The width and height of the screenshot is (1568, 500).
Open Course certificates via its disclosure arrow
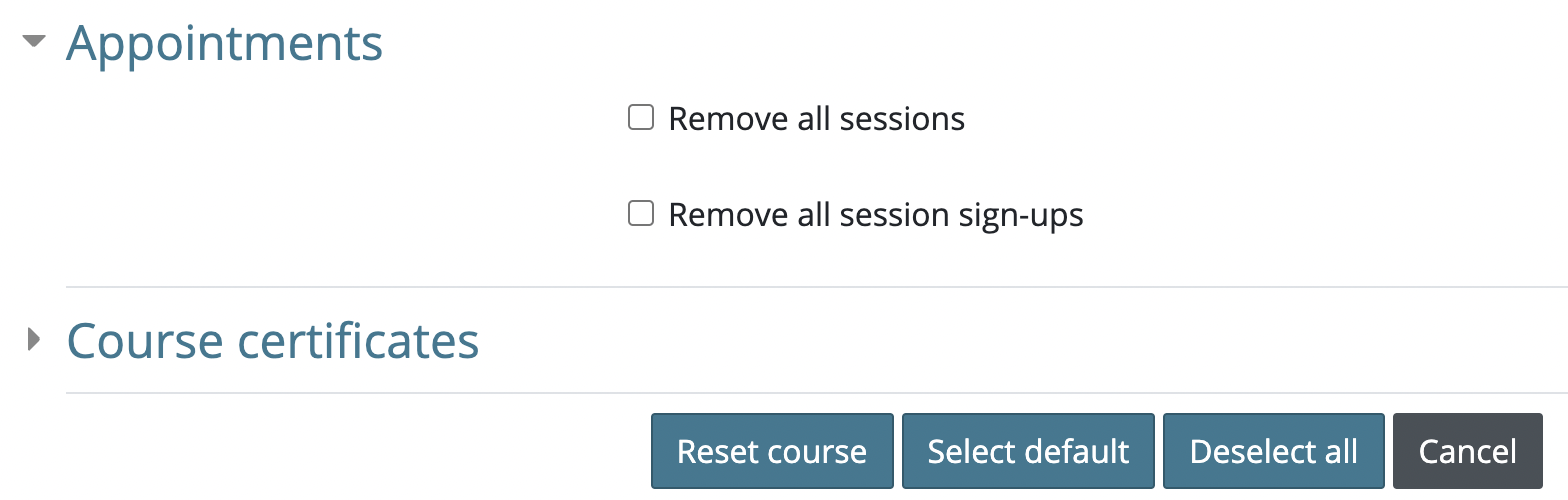35,340
